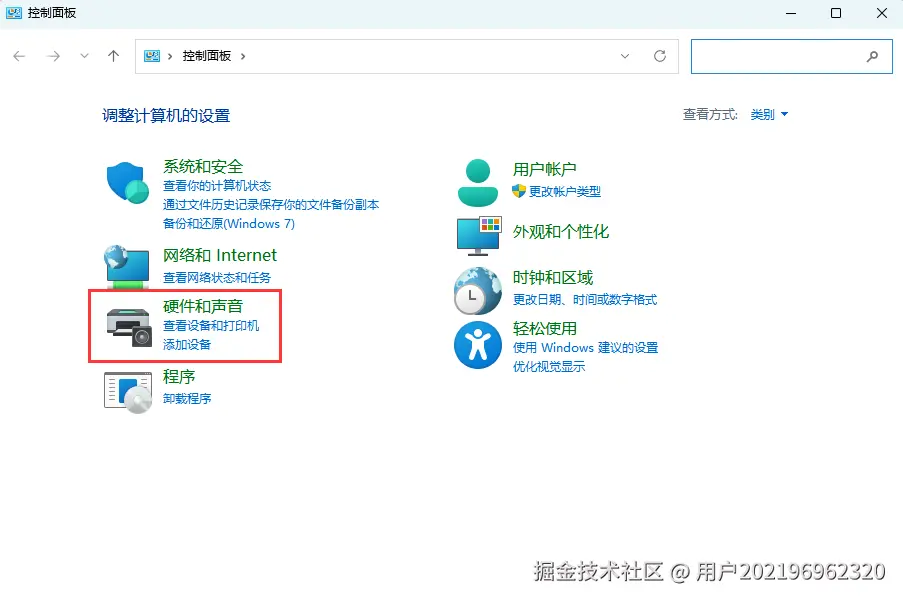Click the 卸载程序 link
The image size is (903, 601).
coord(187,398)
